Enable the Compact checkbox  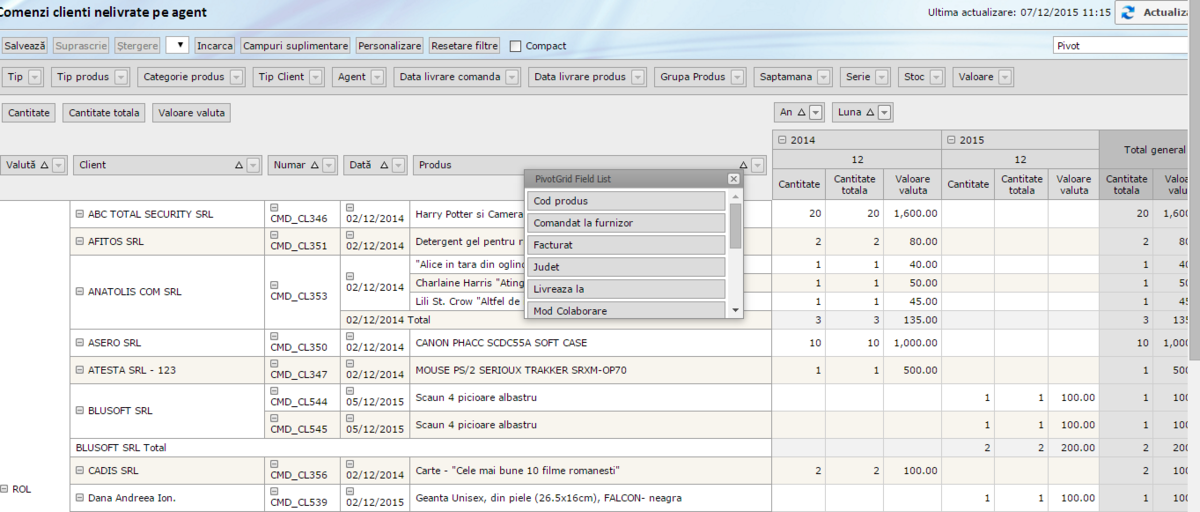point(516,46)
